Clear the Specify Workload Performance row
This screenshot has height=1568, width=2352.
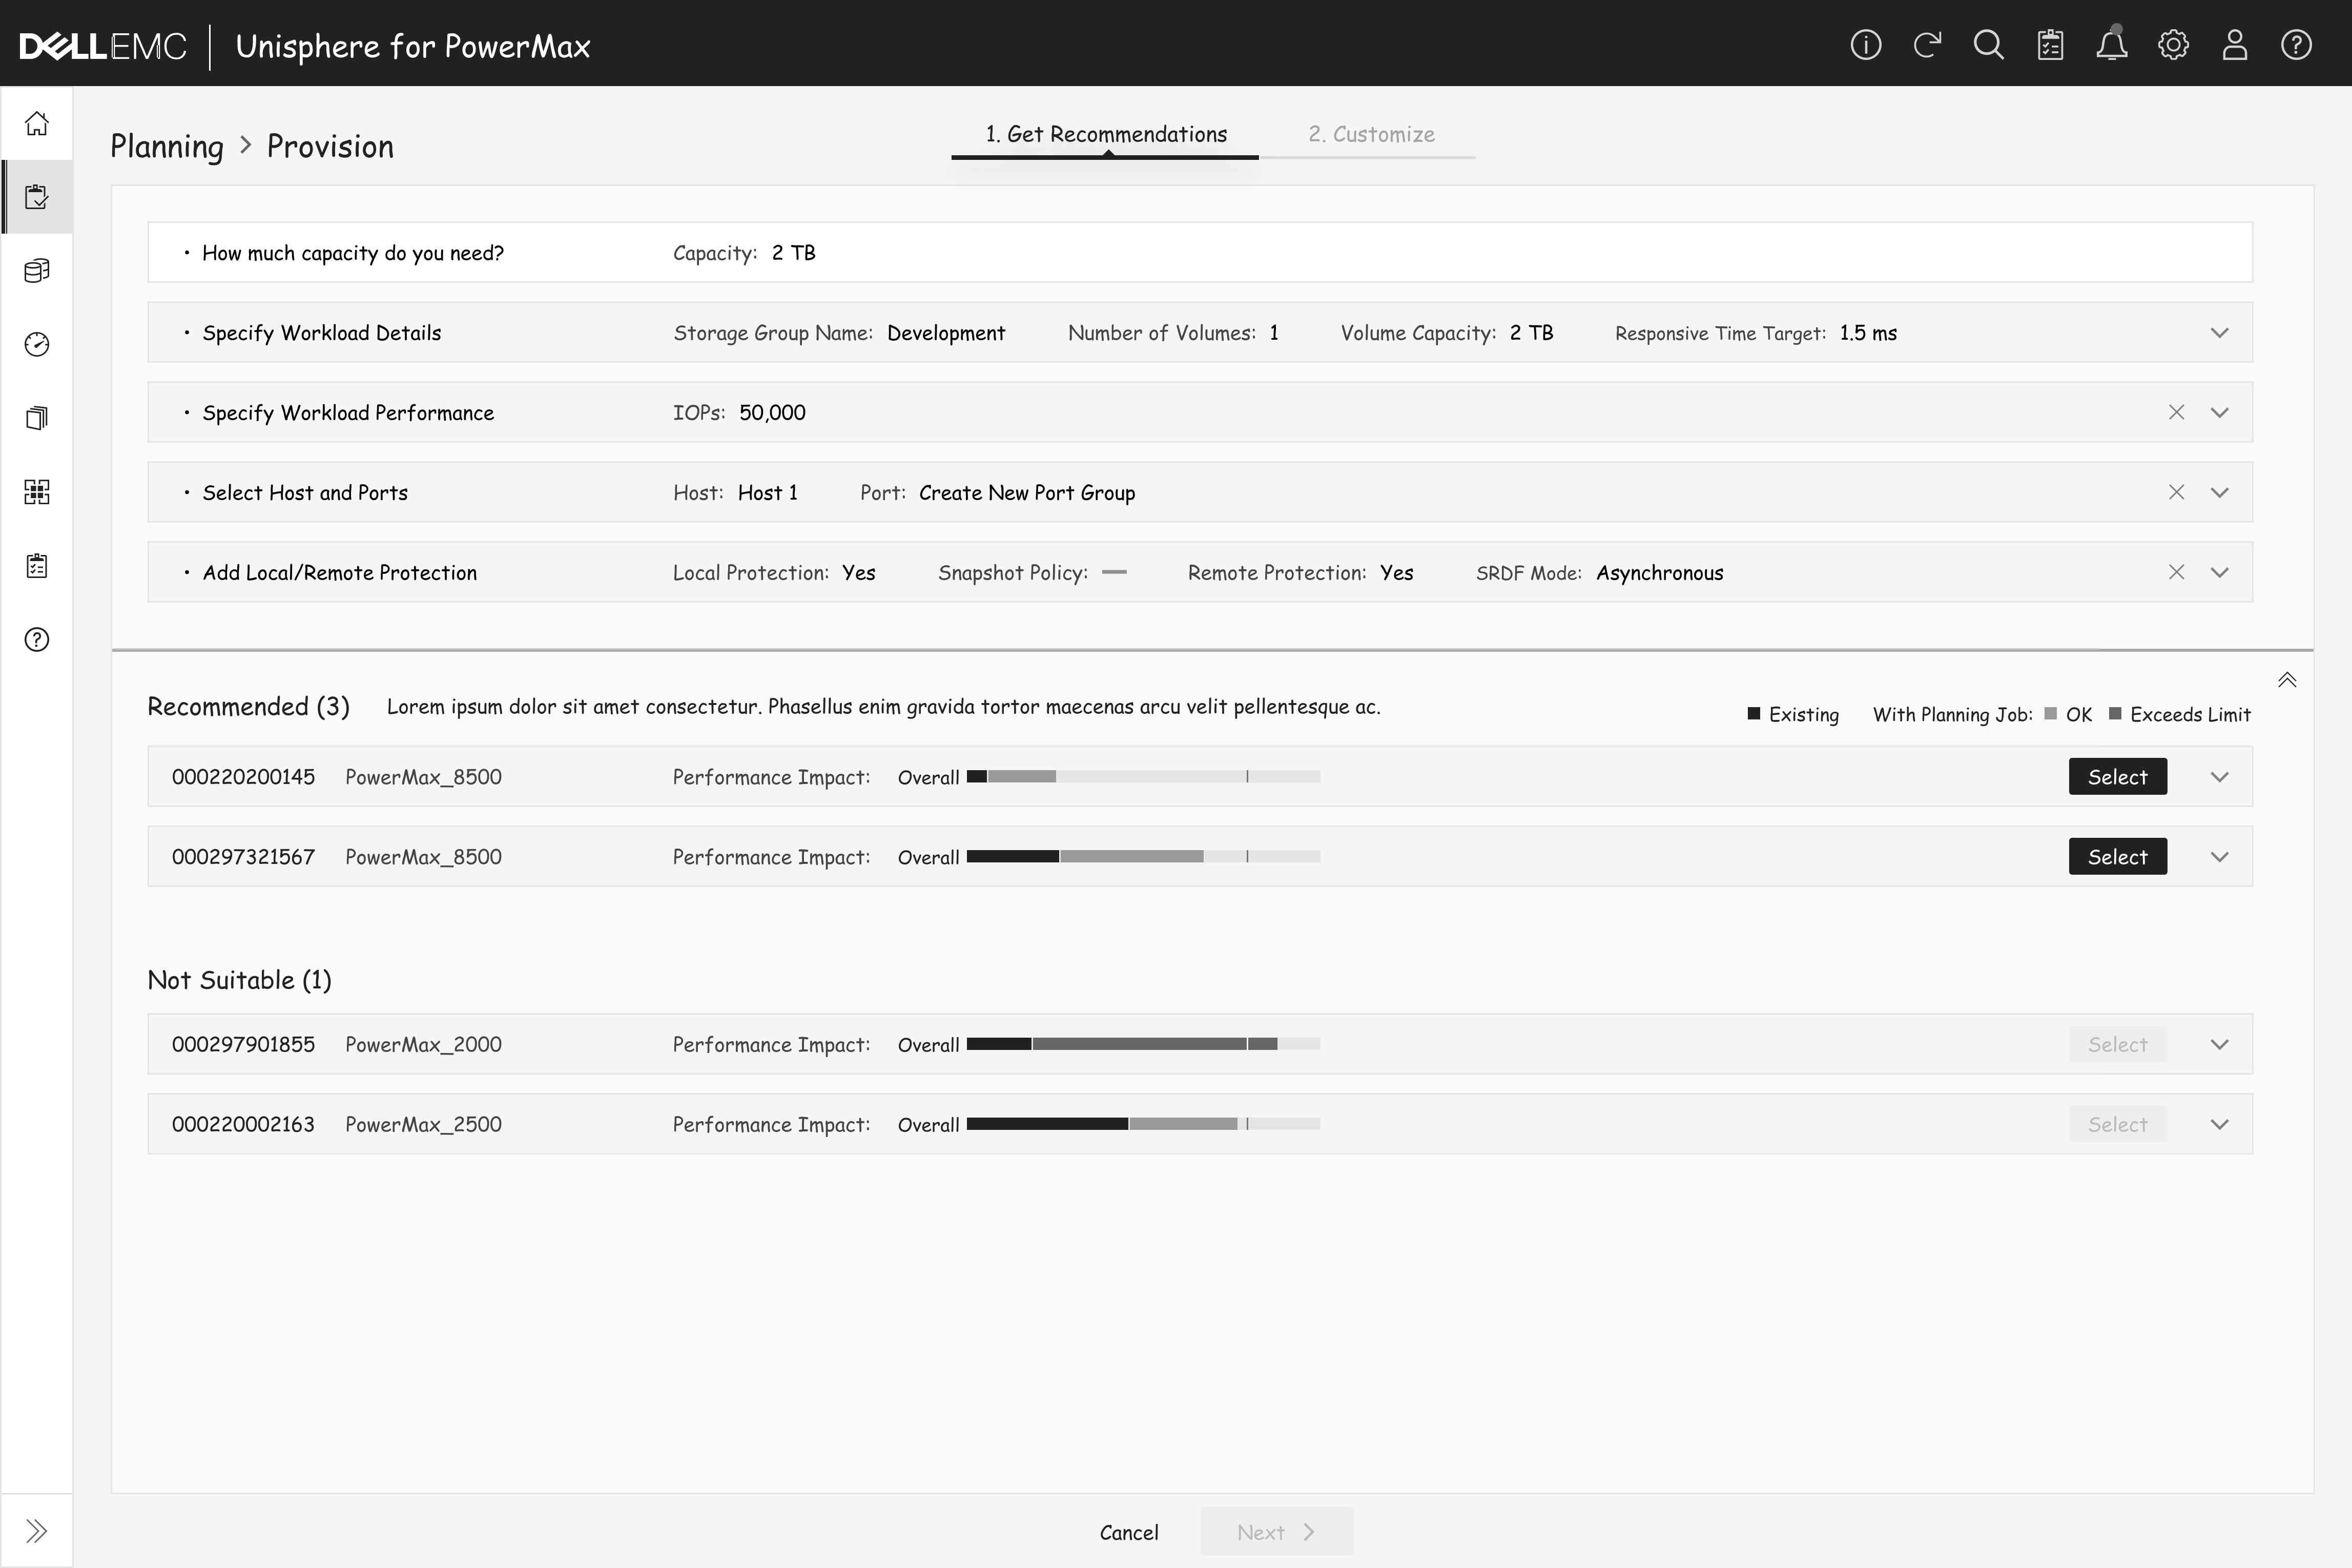point(2176,412)
